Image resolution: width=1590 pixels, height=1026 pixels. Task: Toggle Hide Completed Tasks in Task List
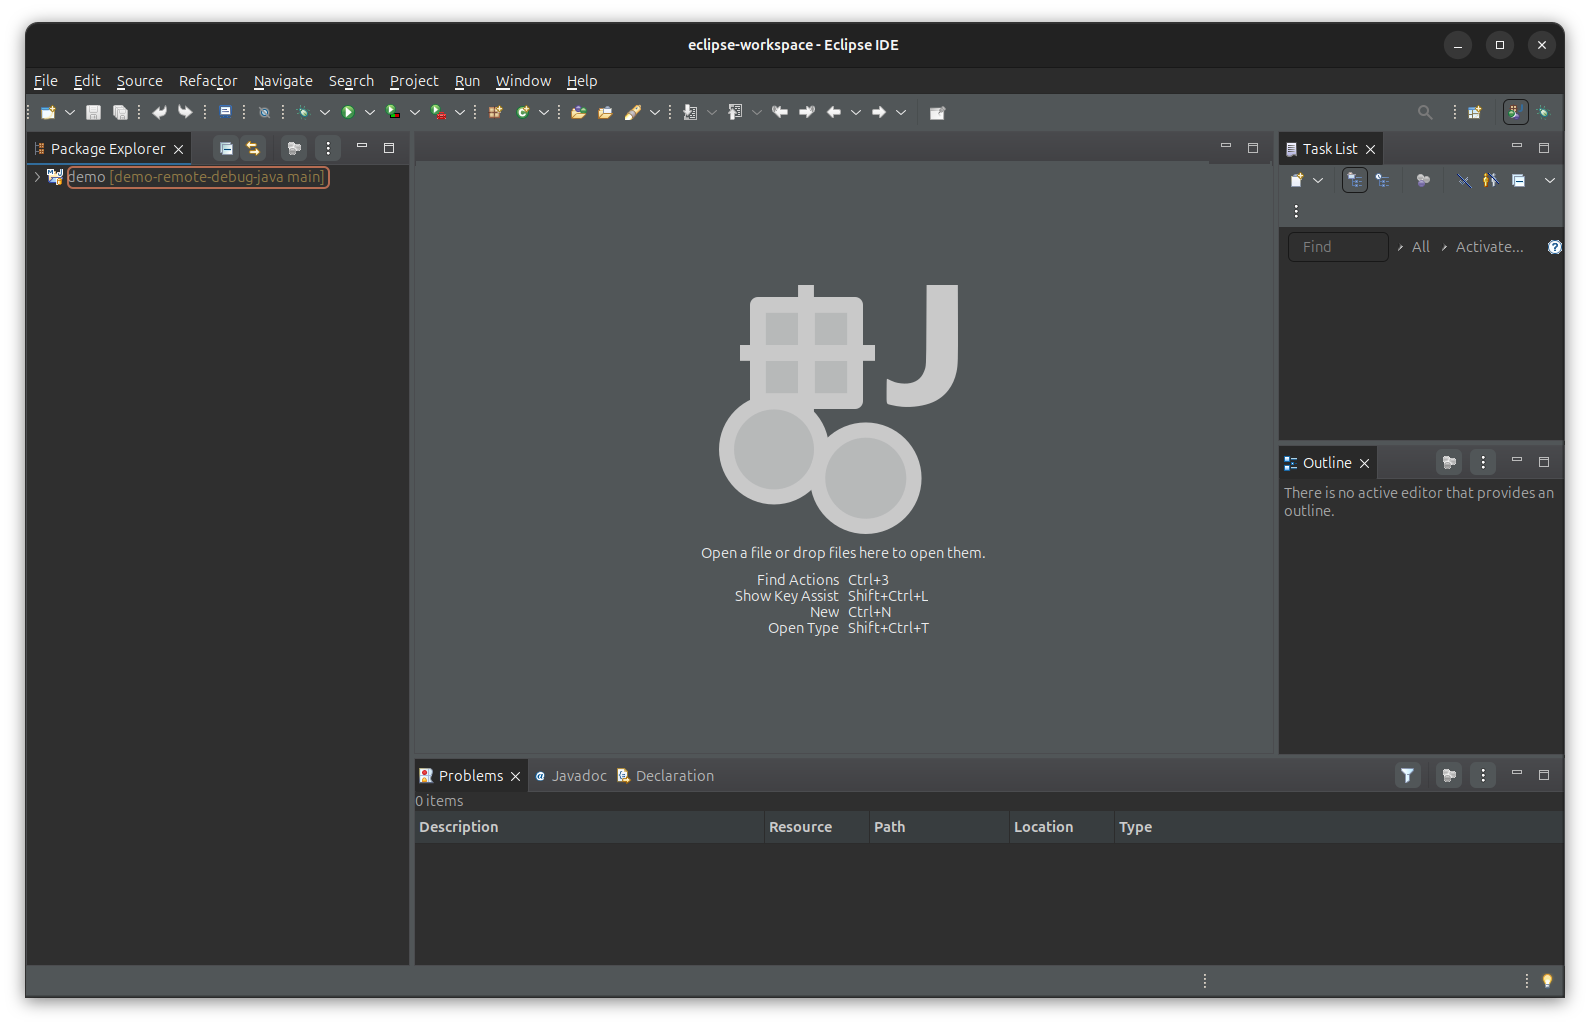point(1463,180)
